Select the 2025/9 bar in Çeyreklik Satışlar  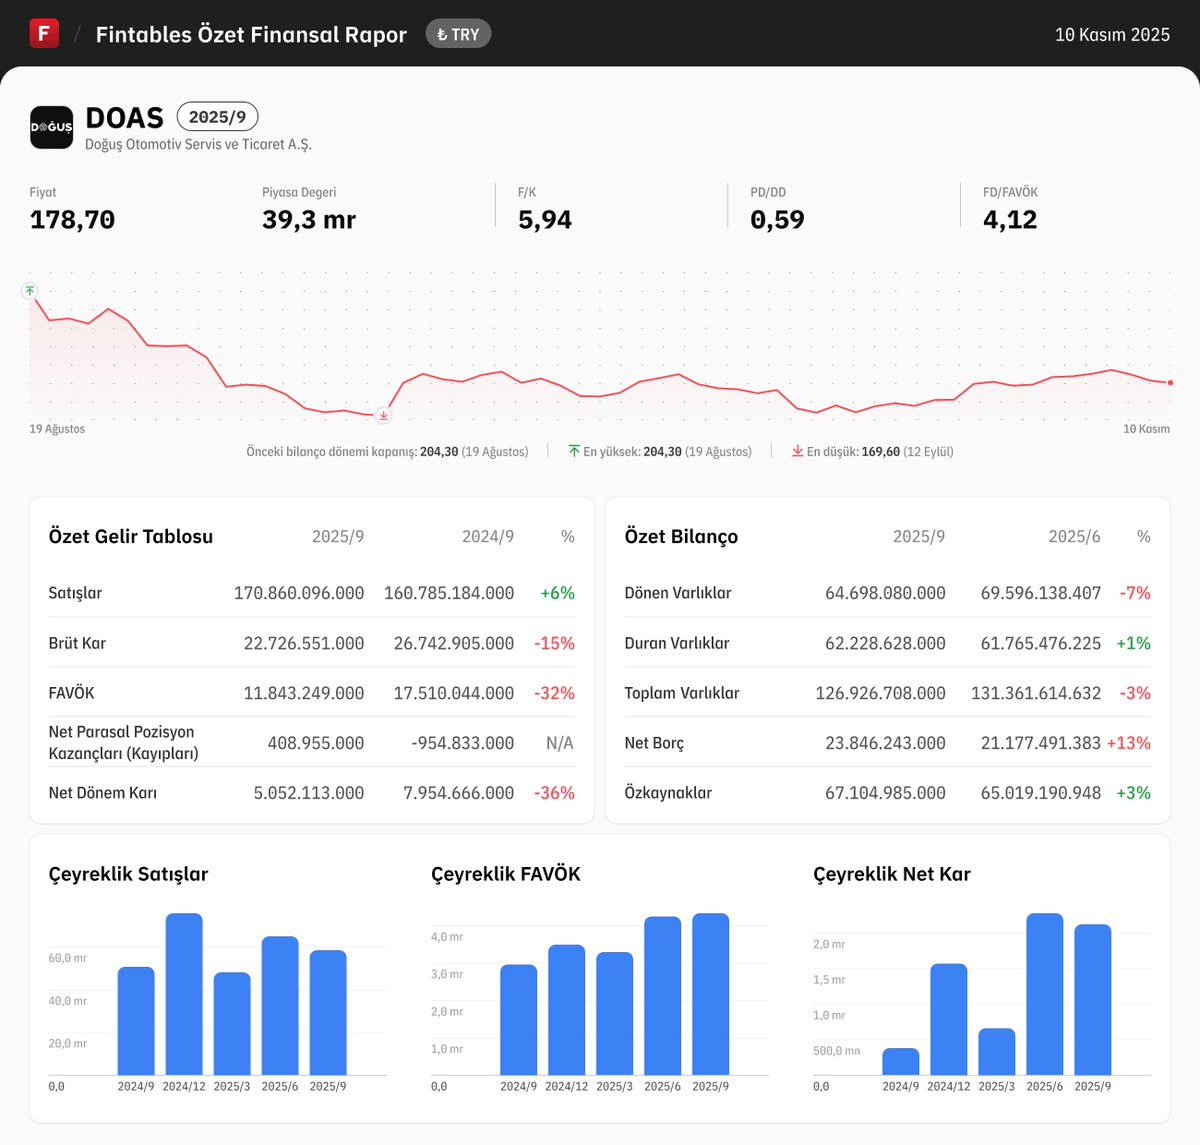pyautogui.click(x=327, y=1015)
